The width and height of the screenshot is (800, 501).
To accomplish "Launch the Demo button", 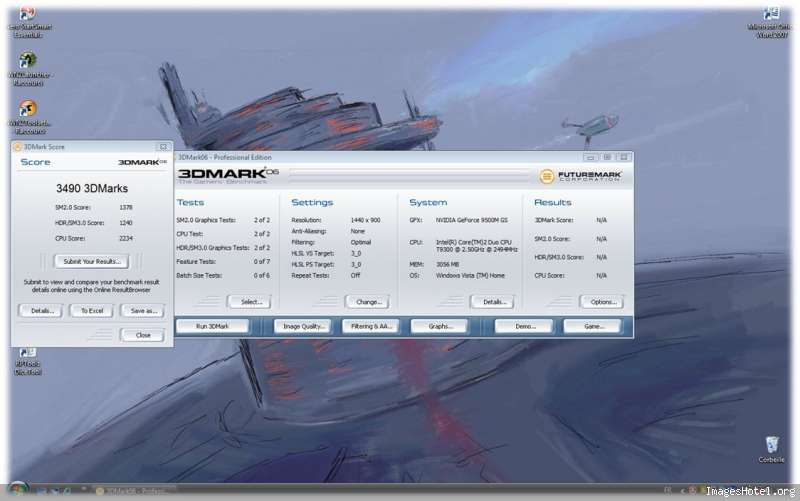I will click(523, 326).
